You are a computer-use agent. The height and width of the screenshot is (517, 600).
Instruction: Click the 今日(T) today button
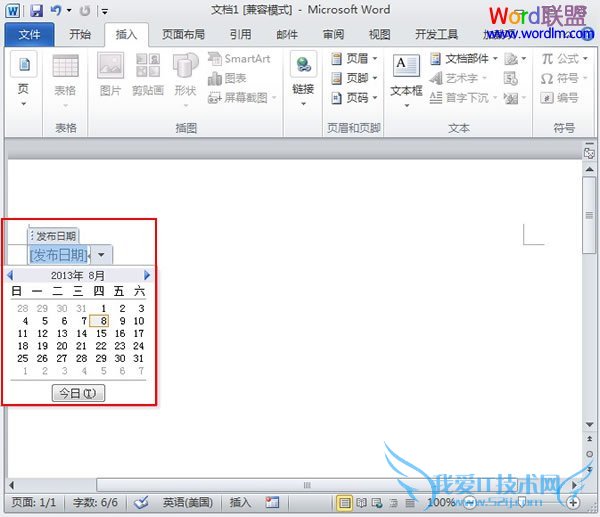[78, 393]
